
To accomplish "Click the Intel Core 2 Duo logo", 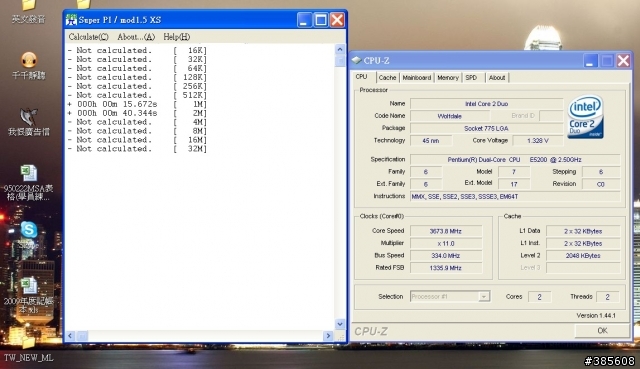I will (x=585, y=117).
